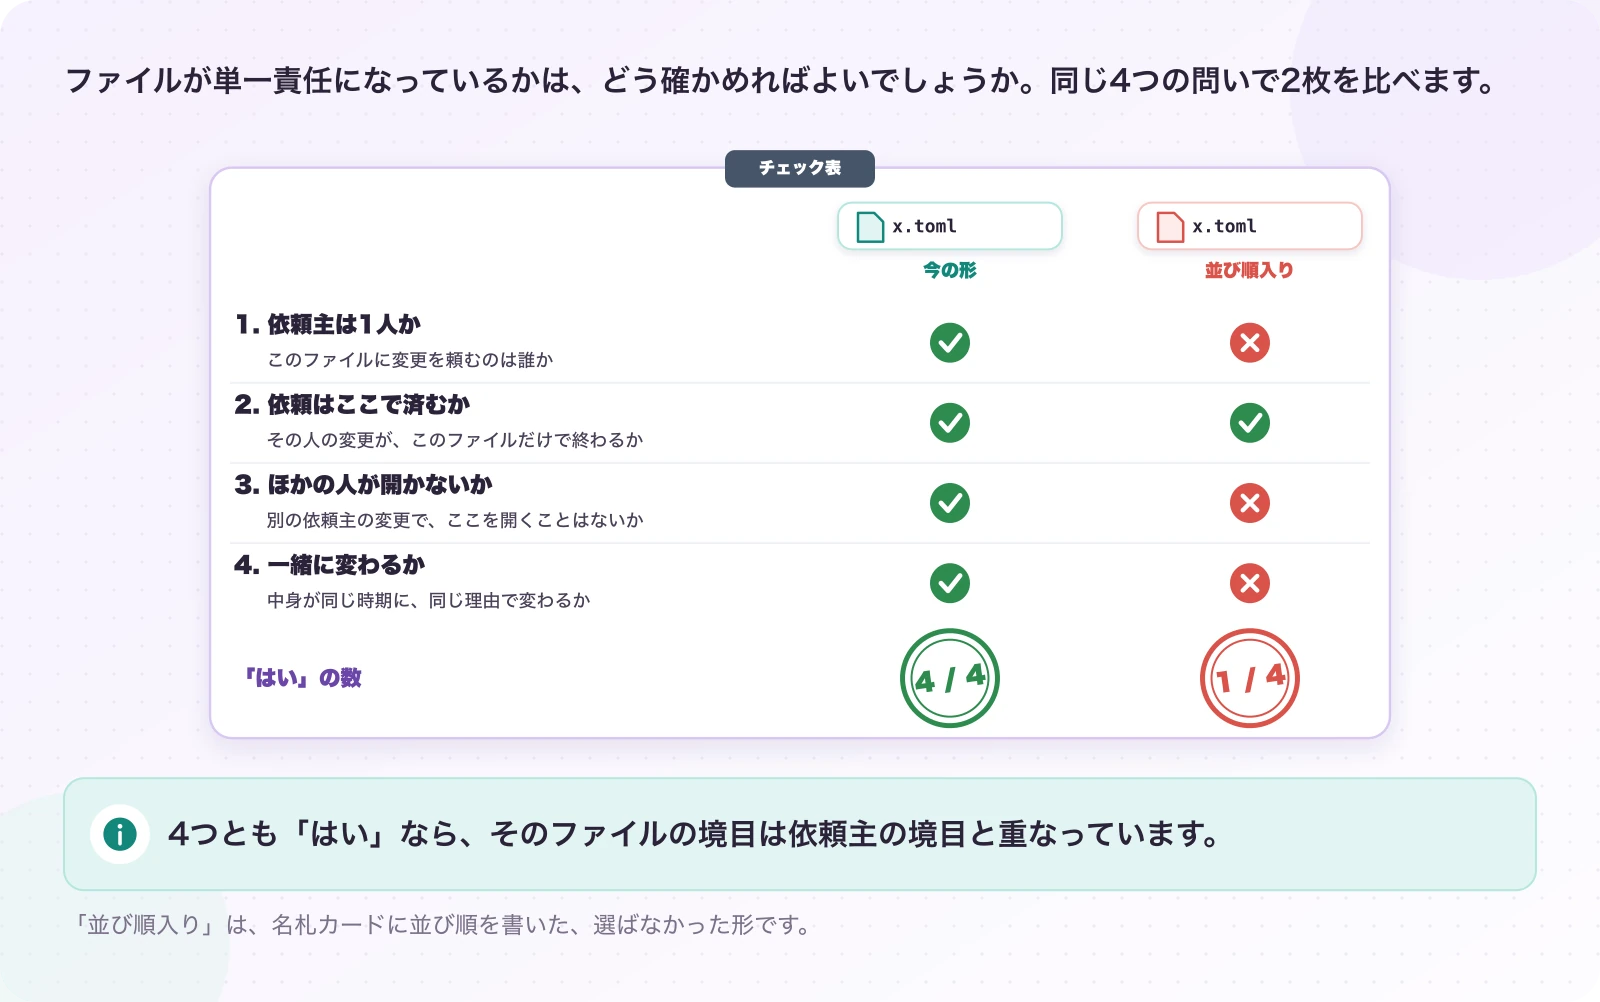Screen dimensions: 1600x1002
Task: Click the text 別の依頼主の変更で、ここを開くことはないか
Action: (455, 520)
